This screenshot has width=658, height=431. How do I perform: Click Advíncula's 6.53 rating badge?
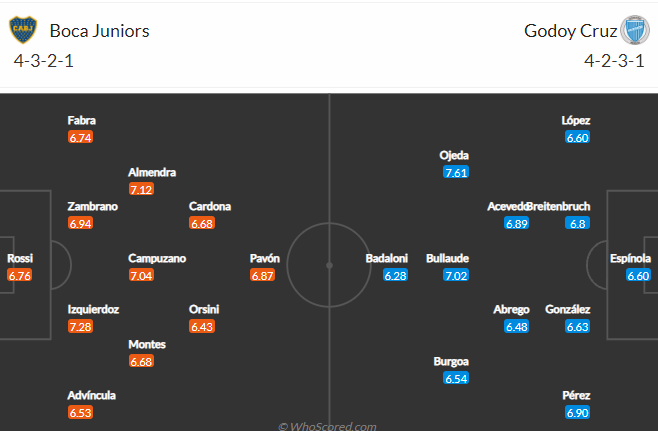pyautogui.click(x=80, y=413)
